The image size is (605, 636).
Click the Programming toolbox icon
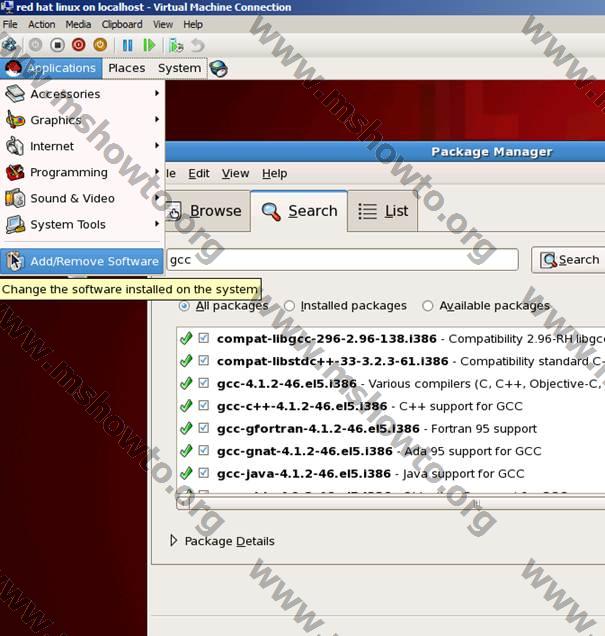point(15,172)
